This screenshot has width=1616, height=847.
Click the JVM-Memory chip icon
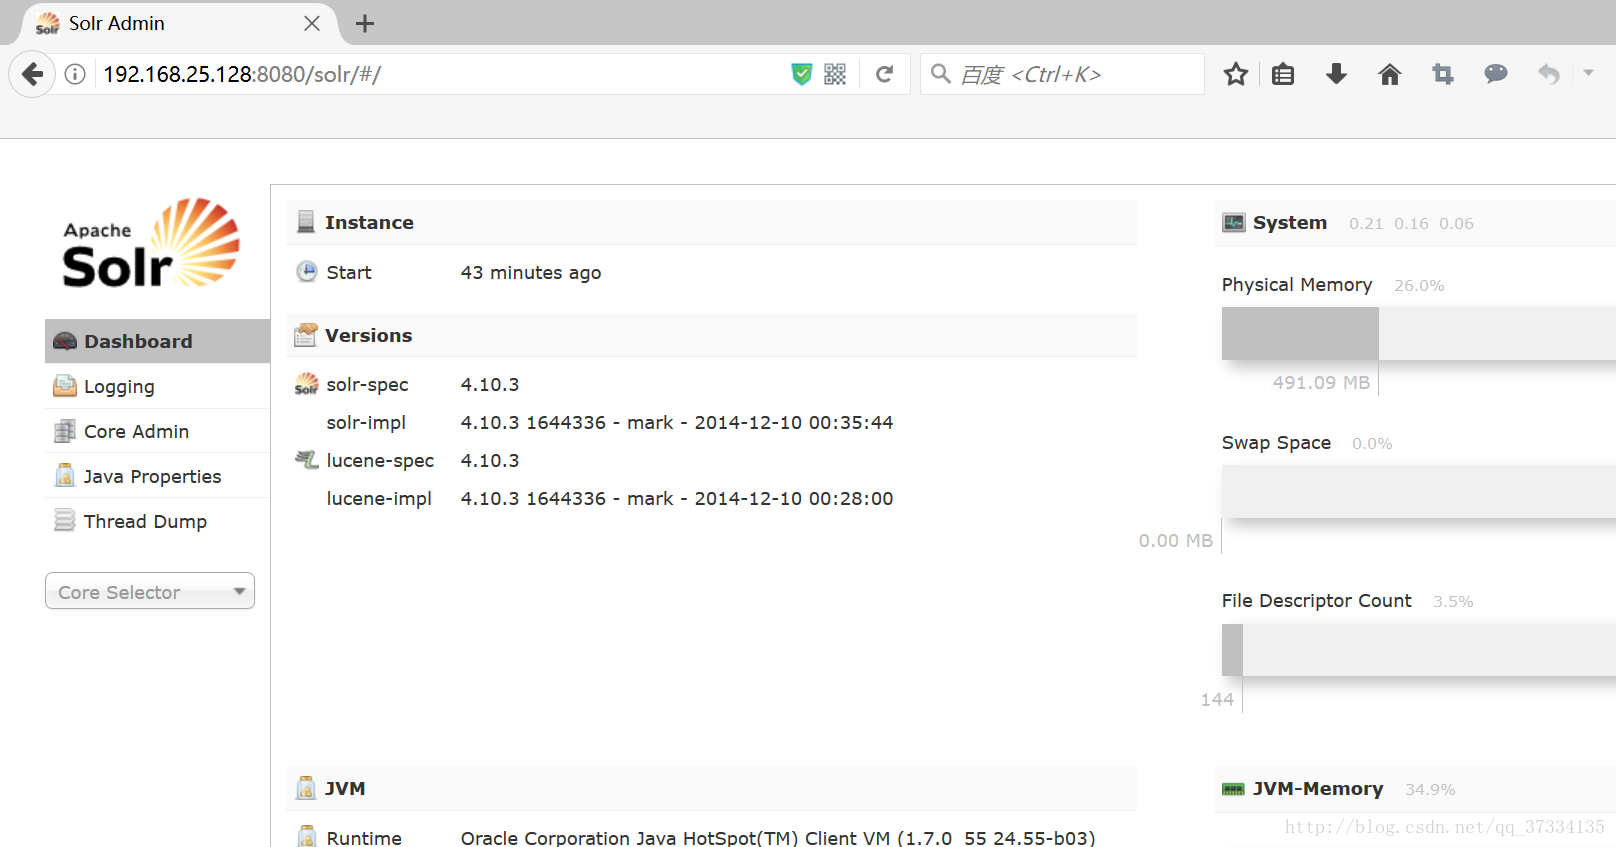1234,789
